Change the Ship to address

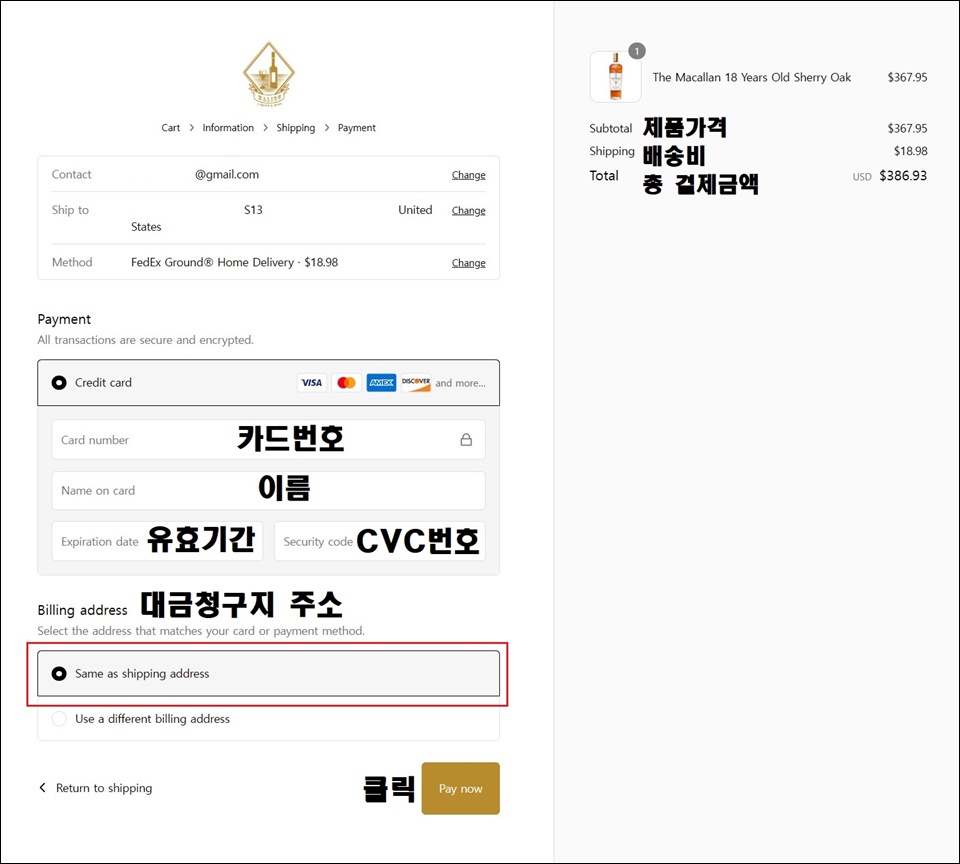tap(468, 211)
